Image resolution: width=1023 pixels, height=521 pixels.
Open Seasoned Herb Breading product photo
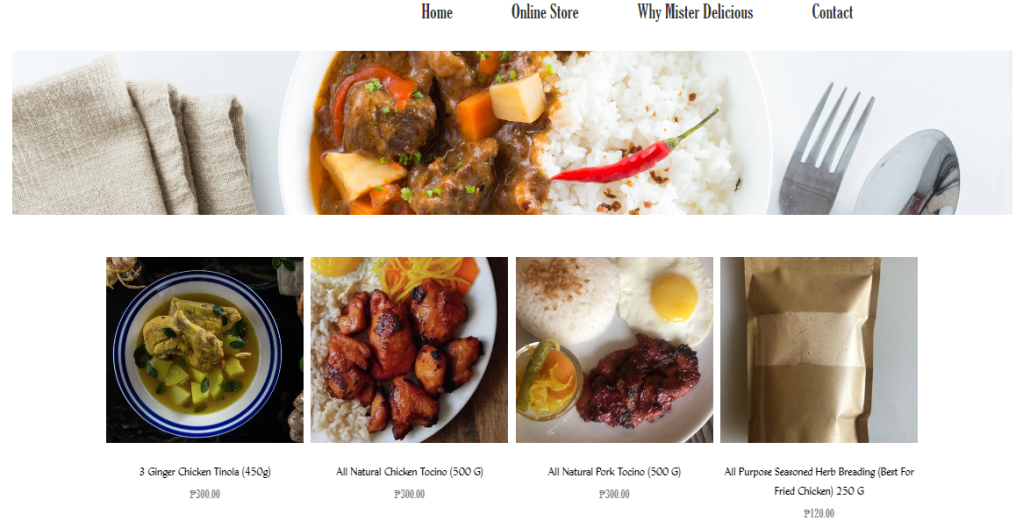[819, 350]
